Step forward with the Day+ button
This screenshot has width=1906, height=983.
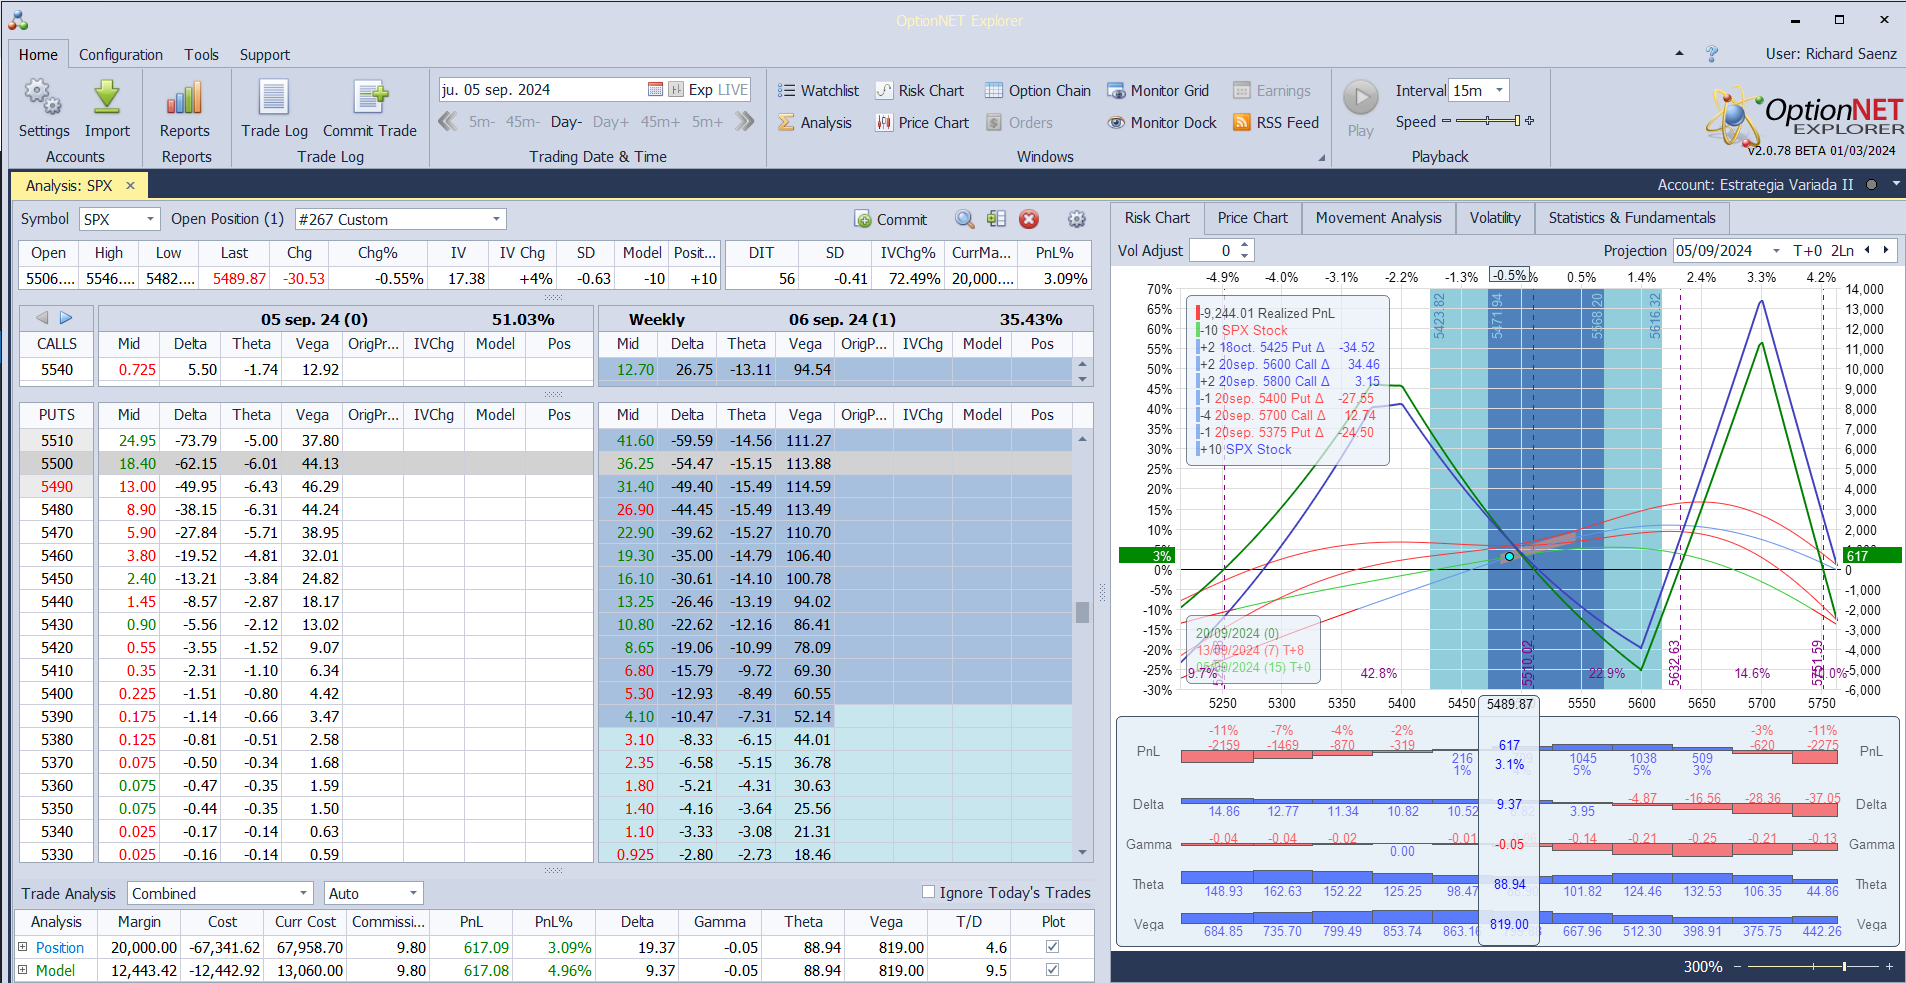tap(611, 122)
